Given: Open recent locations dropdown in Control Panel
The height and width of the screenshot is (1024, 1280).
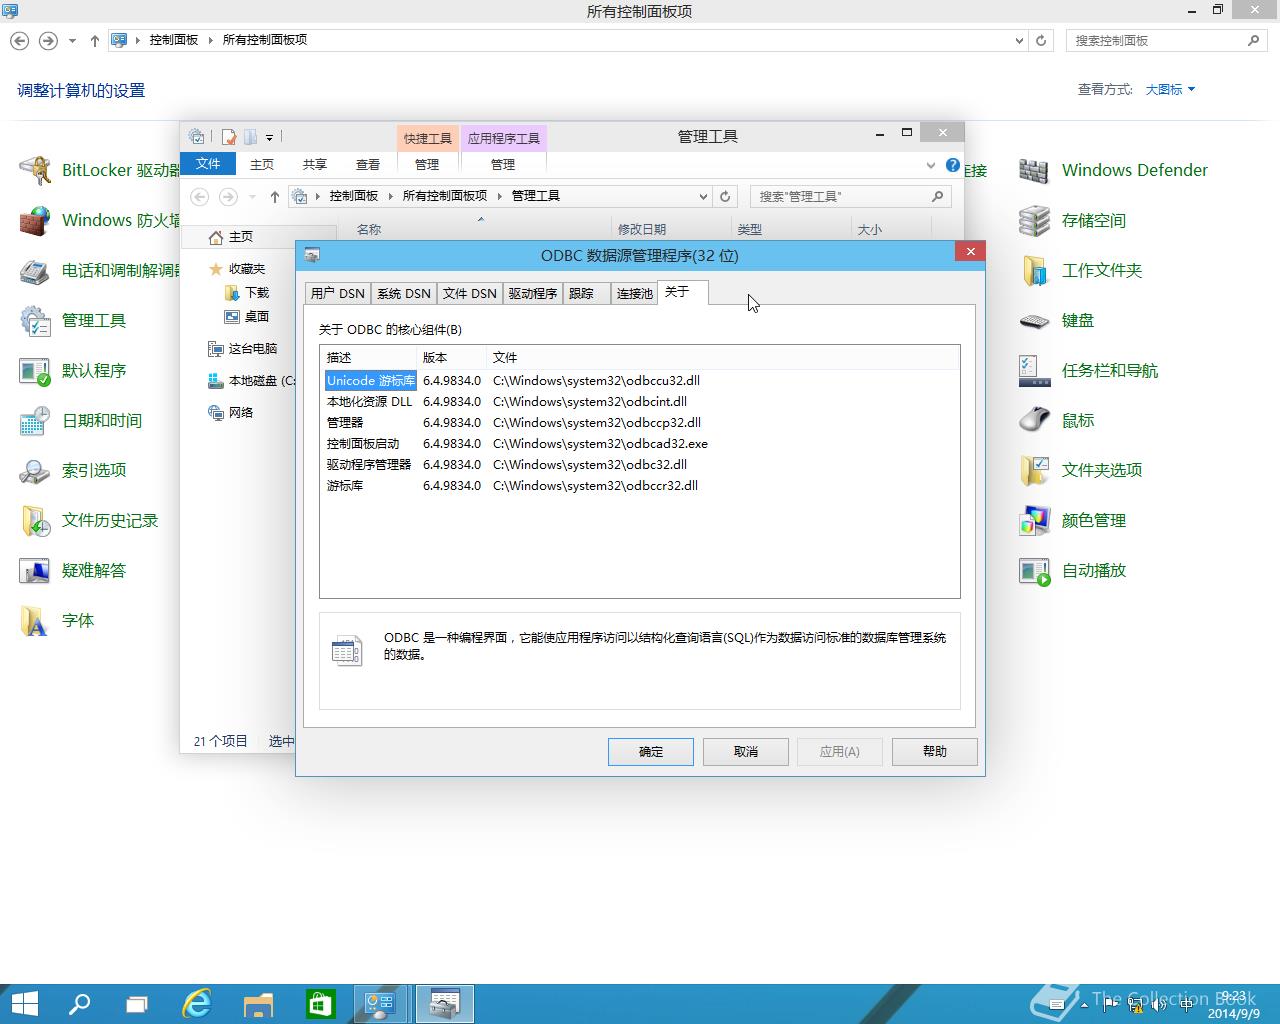Looking at the screenshot, I should tap(72, 41).
